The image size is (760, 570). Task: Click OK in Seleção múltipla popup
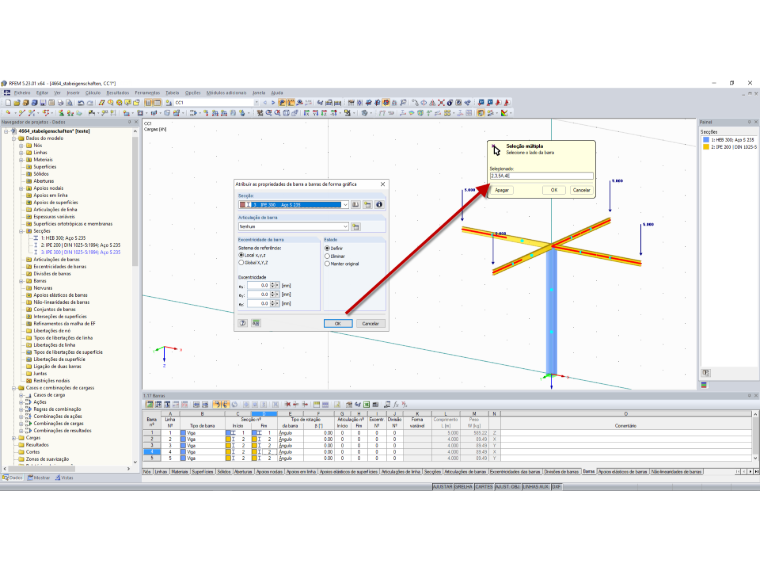click(554, 190)
